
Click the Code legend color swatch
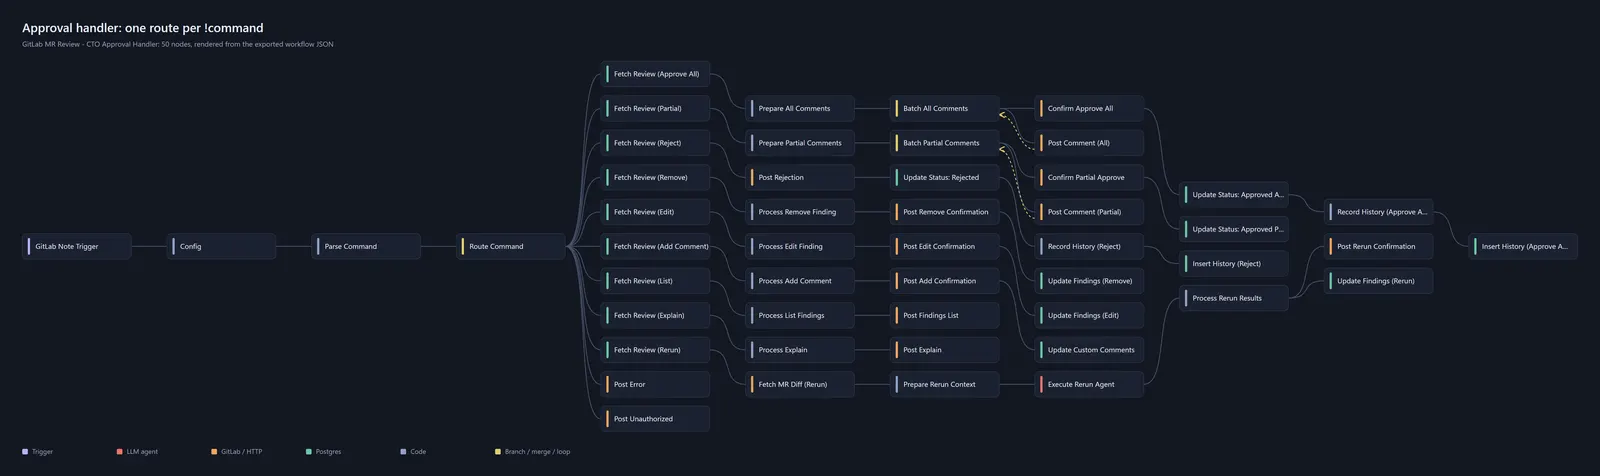tap(403, 452)
